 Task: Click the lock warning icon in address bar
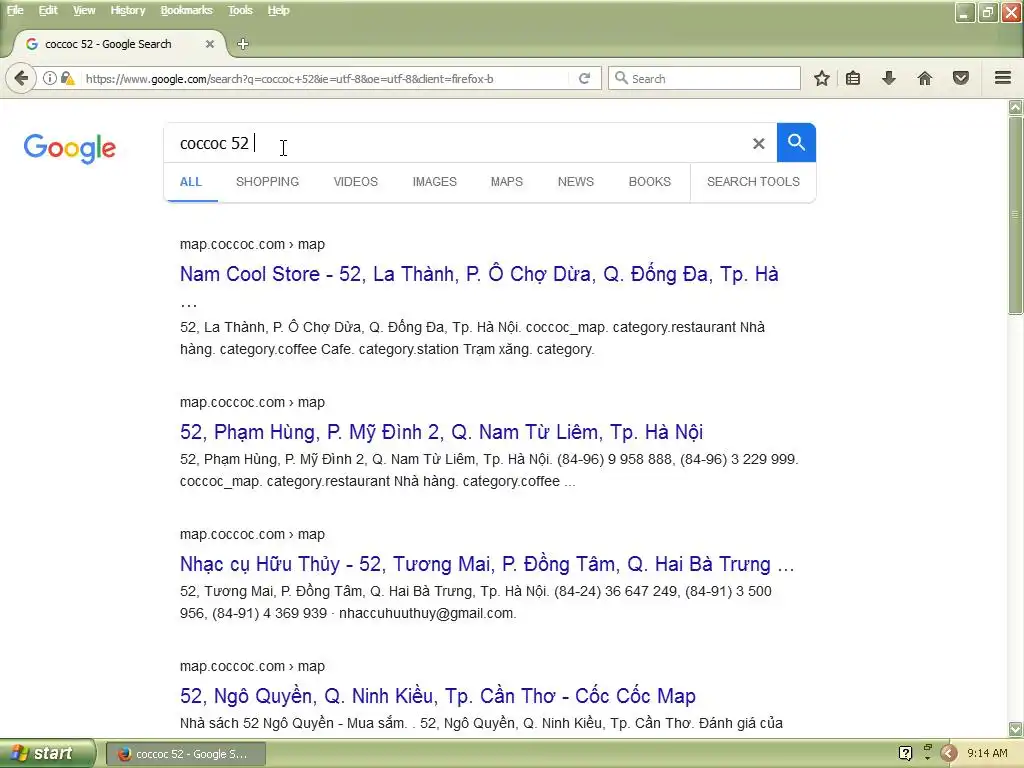tap(67, 79)
